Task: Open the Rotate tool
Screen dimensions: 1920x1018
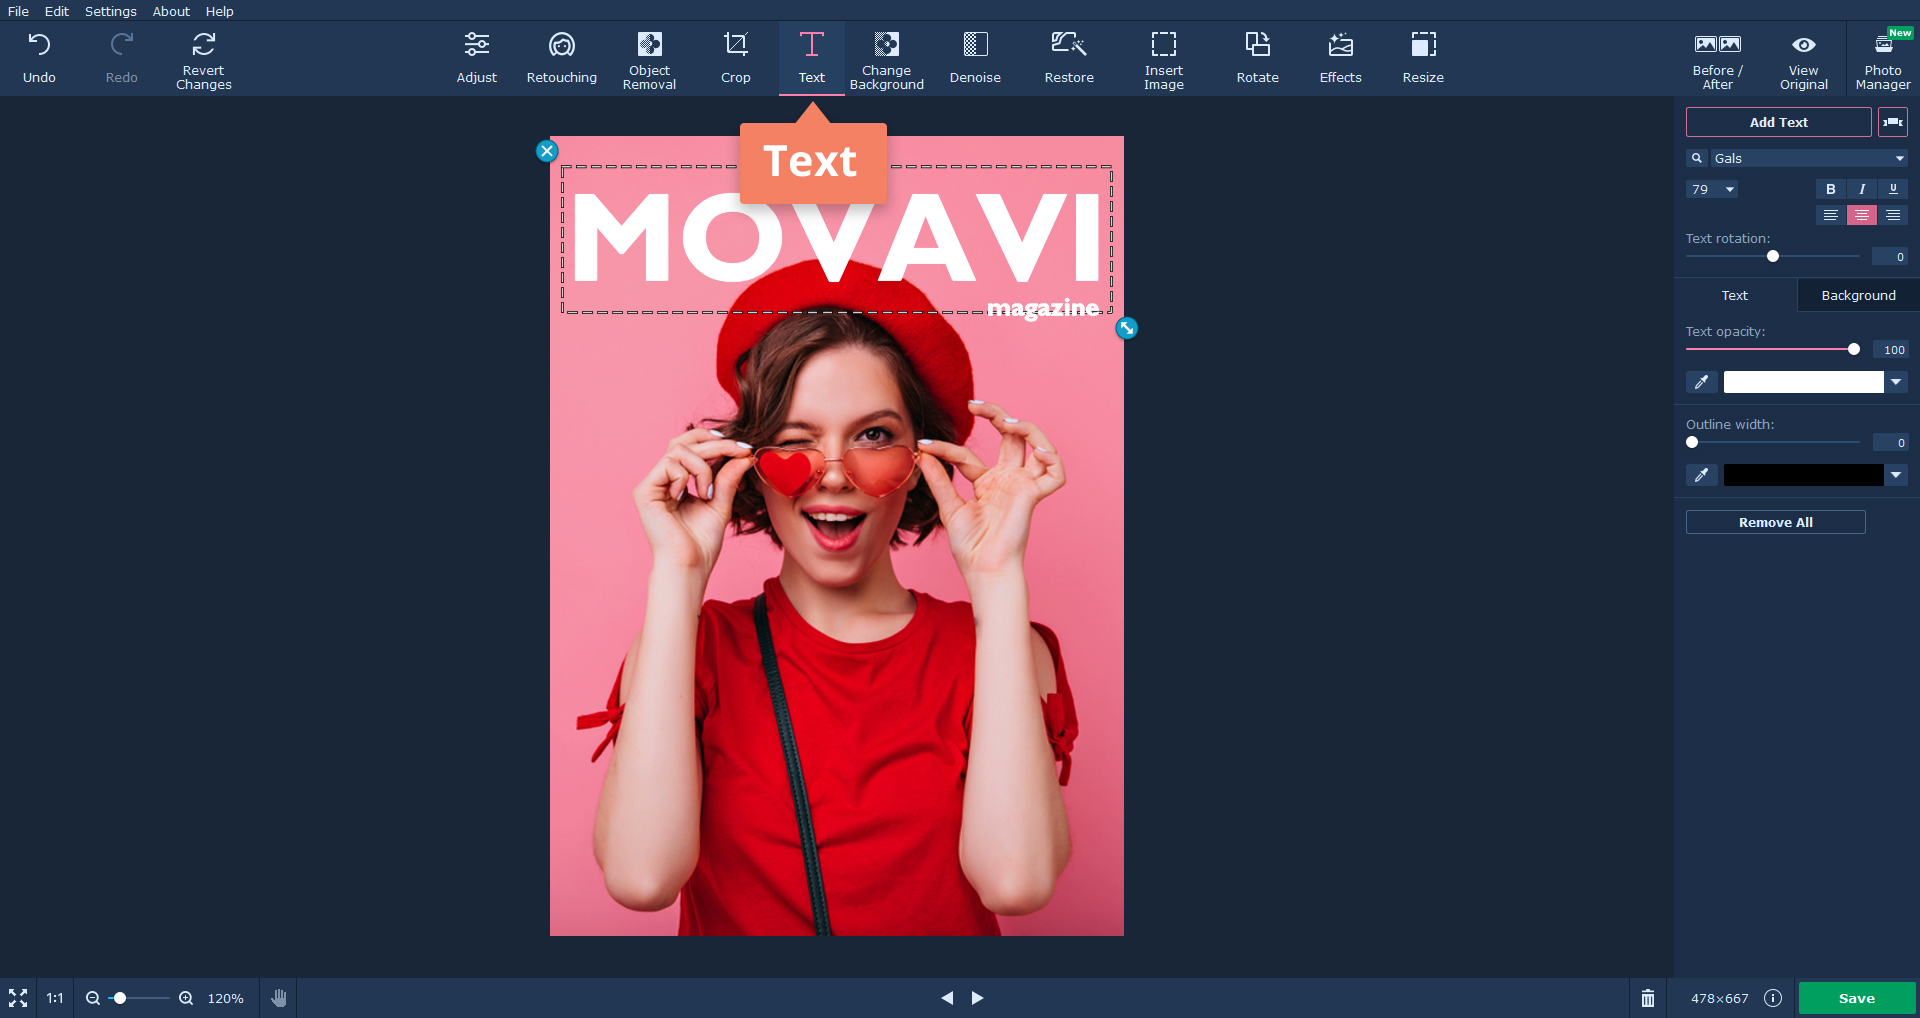Action: point(1258,58)
